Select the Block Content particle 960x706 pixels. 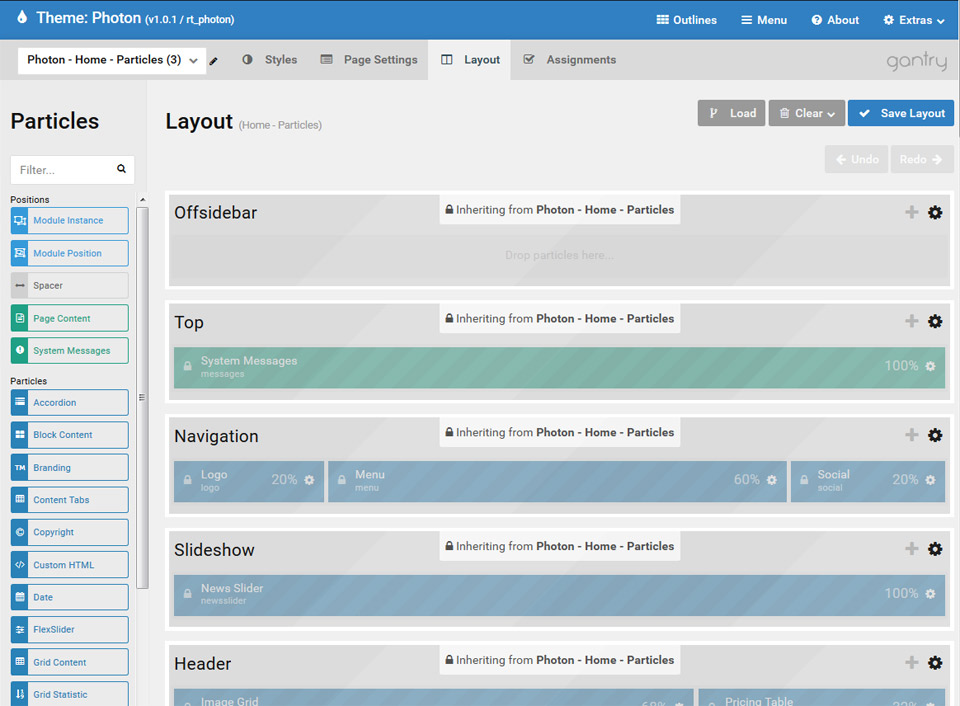[x=70, y=435]
